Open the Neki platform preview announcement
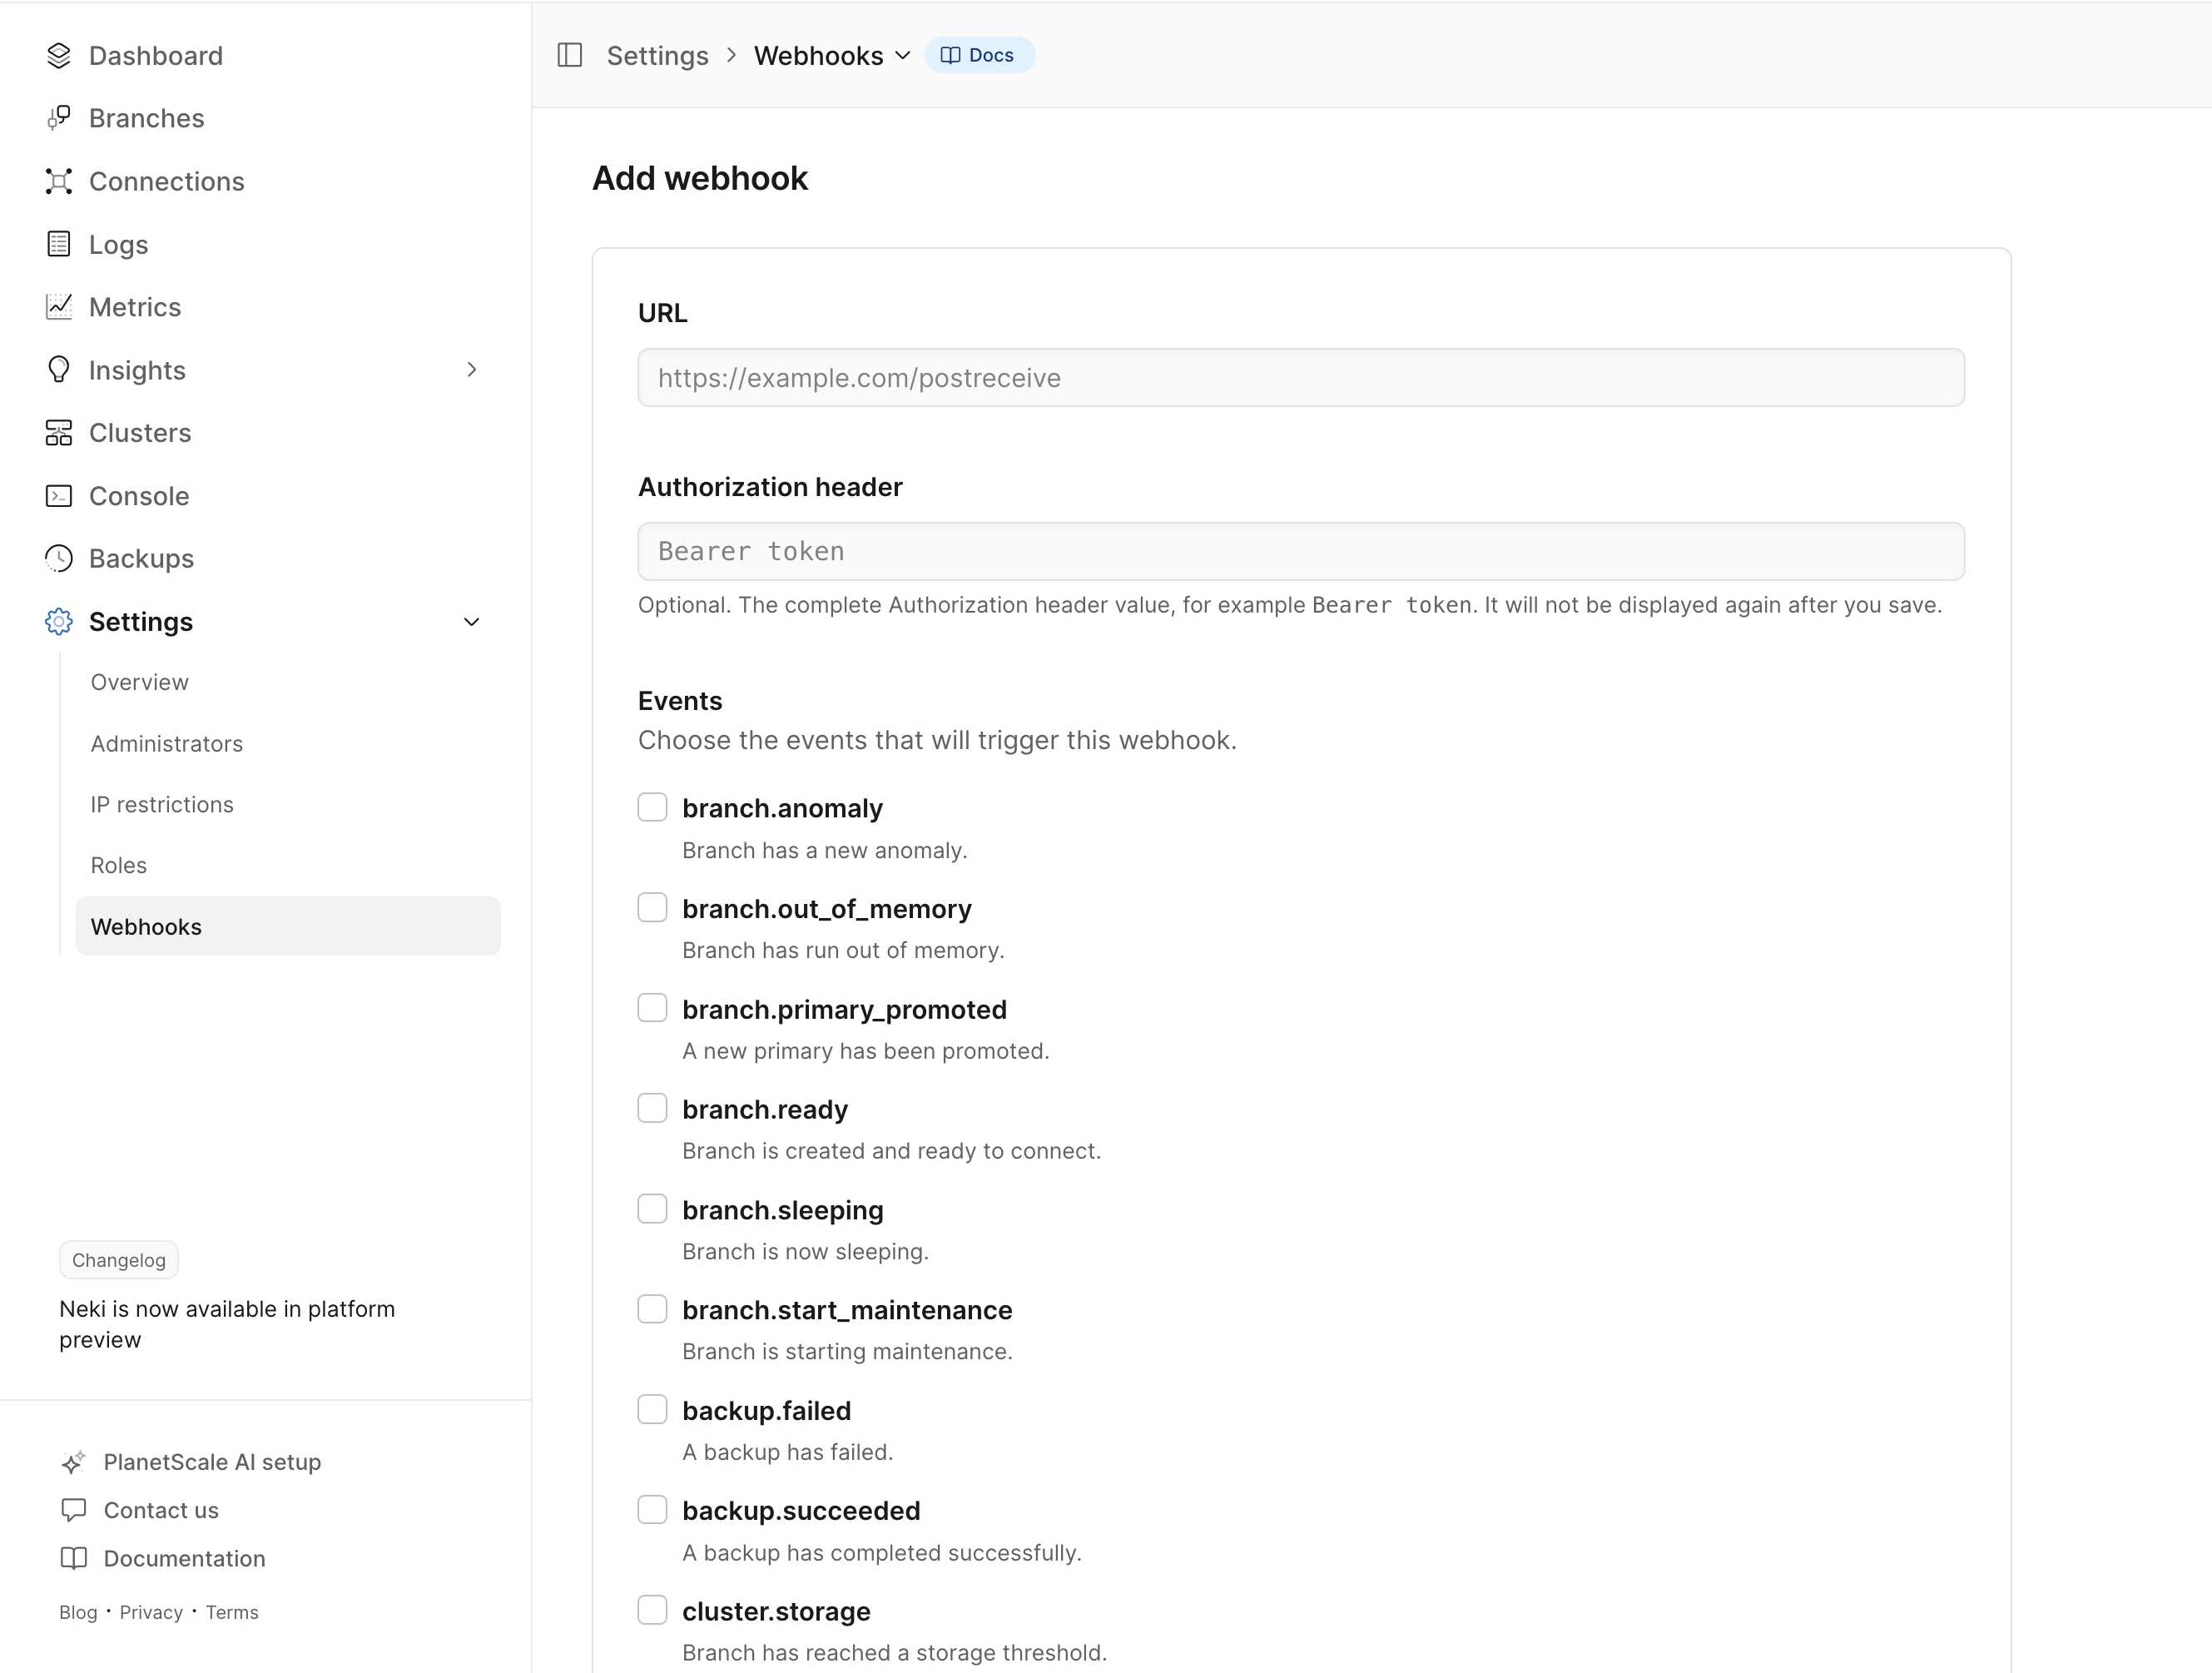This screenshot has width=2212, height=1673. tap(227, 1324)
